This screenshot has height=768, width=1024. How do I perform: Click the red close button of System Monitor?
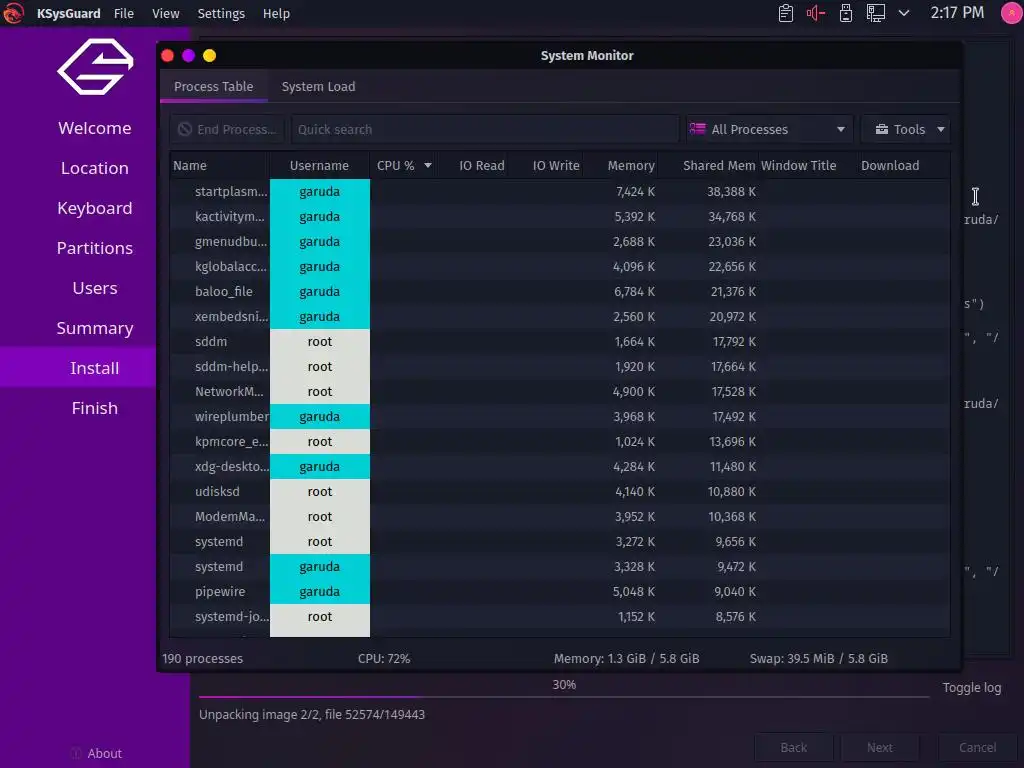(x=167, y=56)
